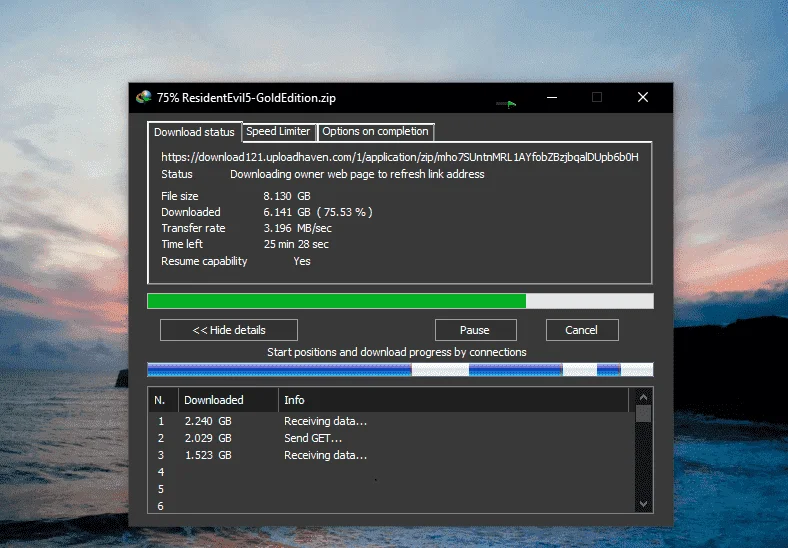Click the blue connections progress bar

tap(401, 370)
